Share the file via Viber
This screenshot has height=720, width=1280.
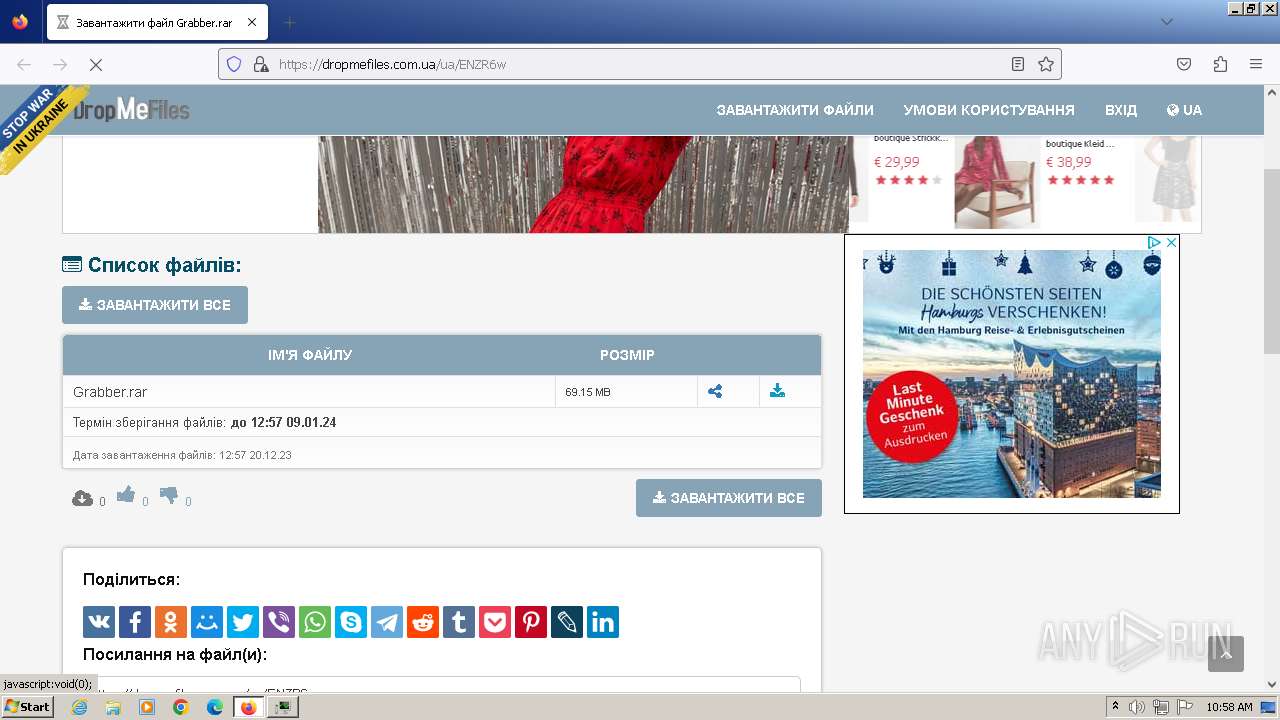click(x=279, y=622)
